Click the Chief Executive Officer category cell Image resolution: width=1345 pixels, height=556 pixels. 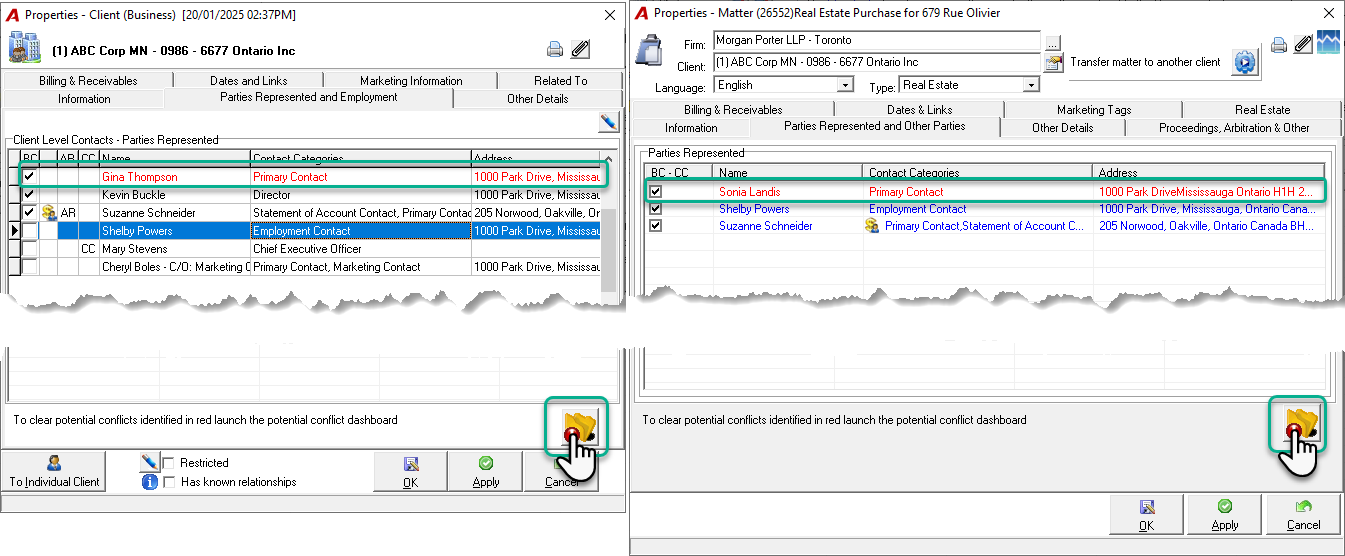[x=361, y=249]
